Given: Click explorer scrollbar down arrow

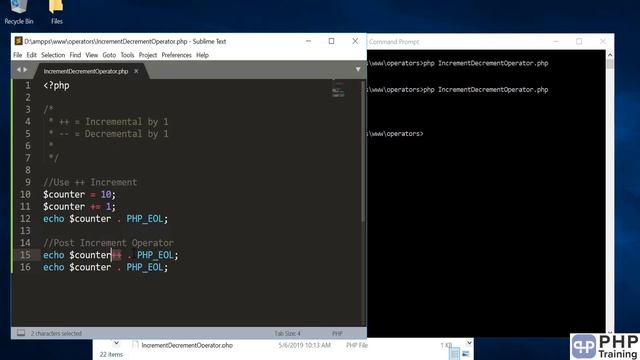Looking at the screenshot, I should pos(469,343).
